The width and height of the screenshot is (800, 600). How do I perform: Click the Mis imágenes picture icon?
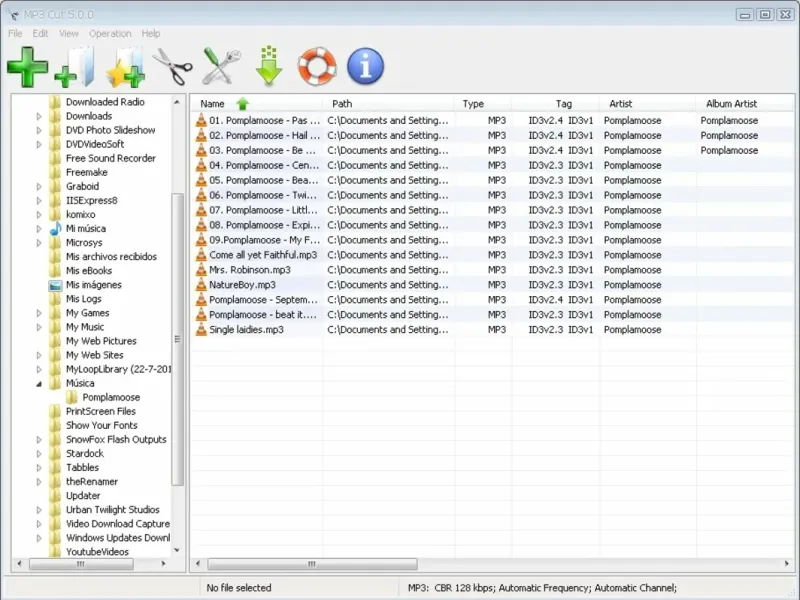click(55, 285)
